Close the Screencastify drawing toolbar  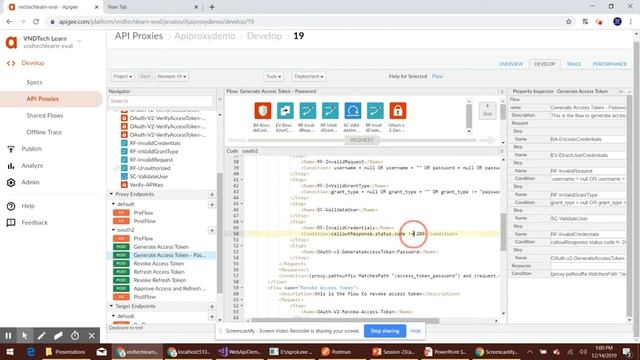[x=91, y=336]
